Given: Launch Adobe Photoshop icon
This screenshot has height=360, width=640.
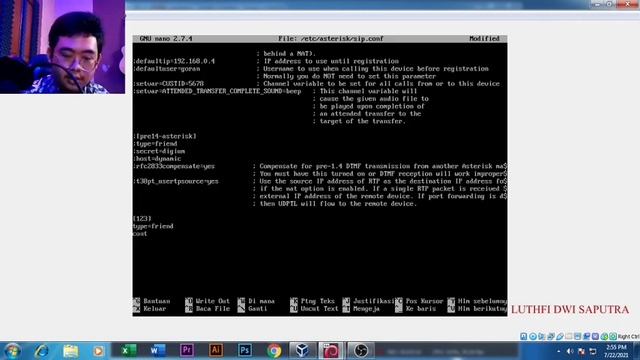Looking at the screenshot, I should point(245,351).
